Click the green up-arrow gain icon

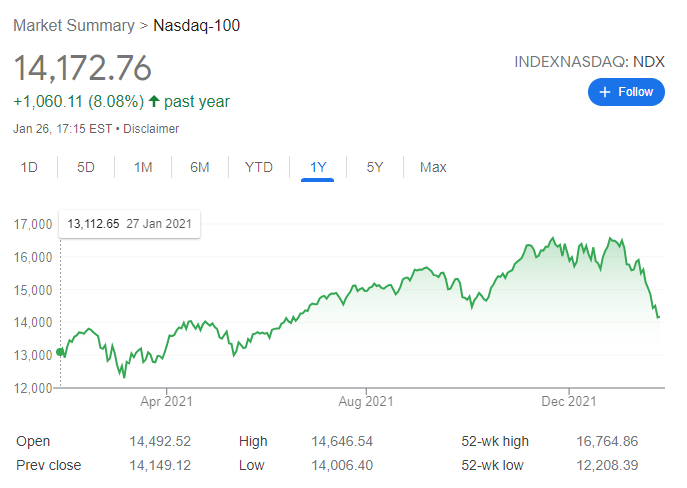coord(154,102)
